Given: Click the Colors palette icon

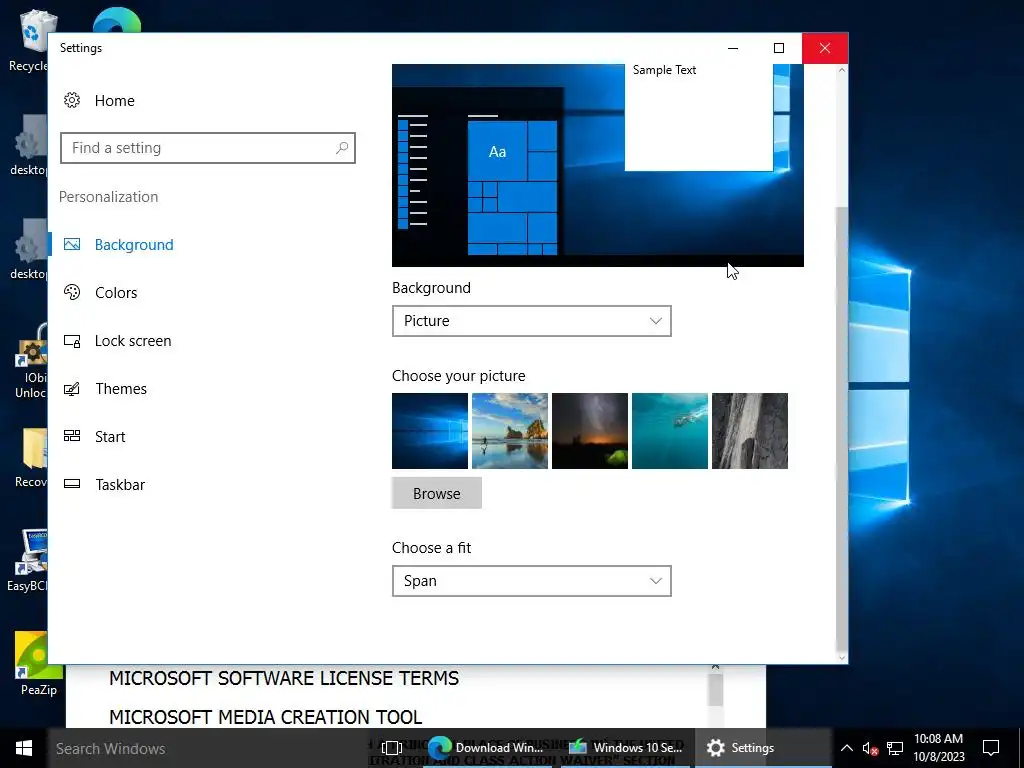Looking at the screenshot, I should [72, 292].
